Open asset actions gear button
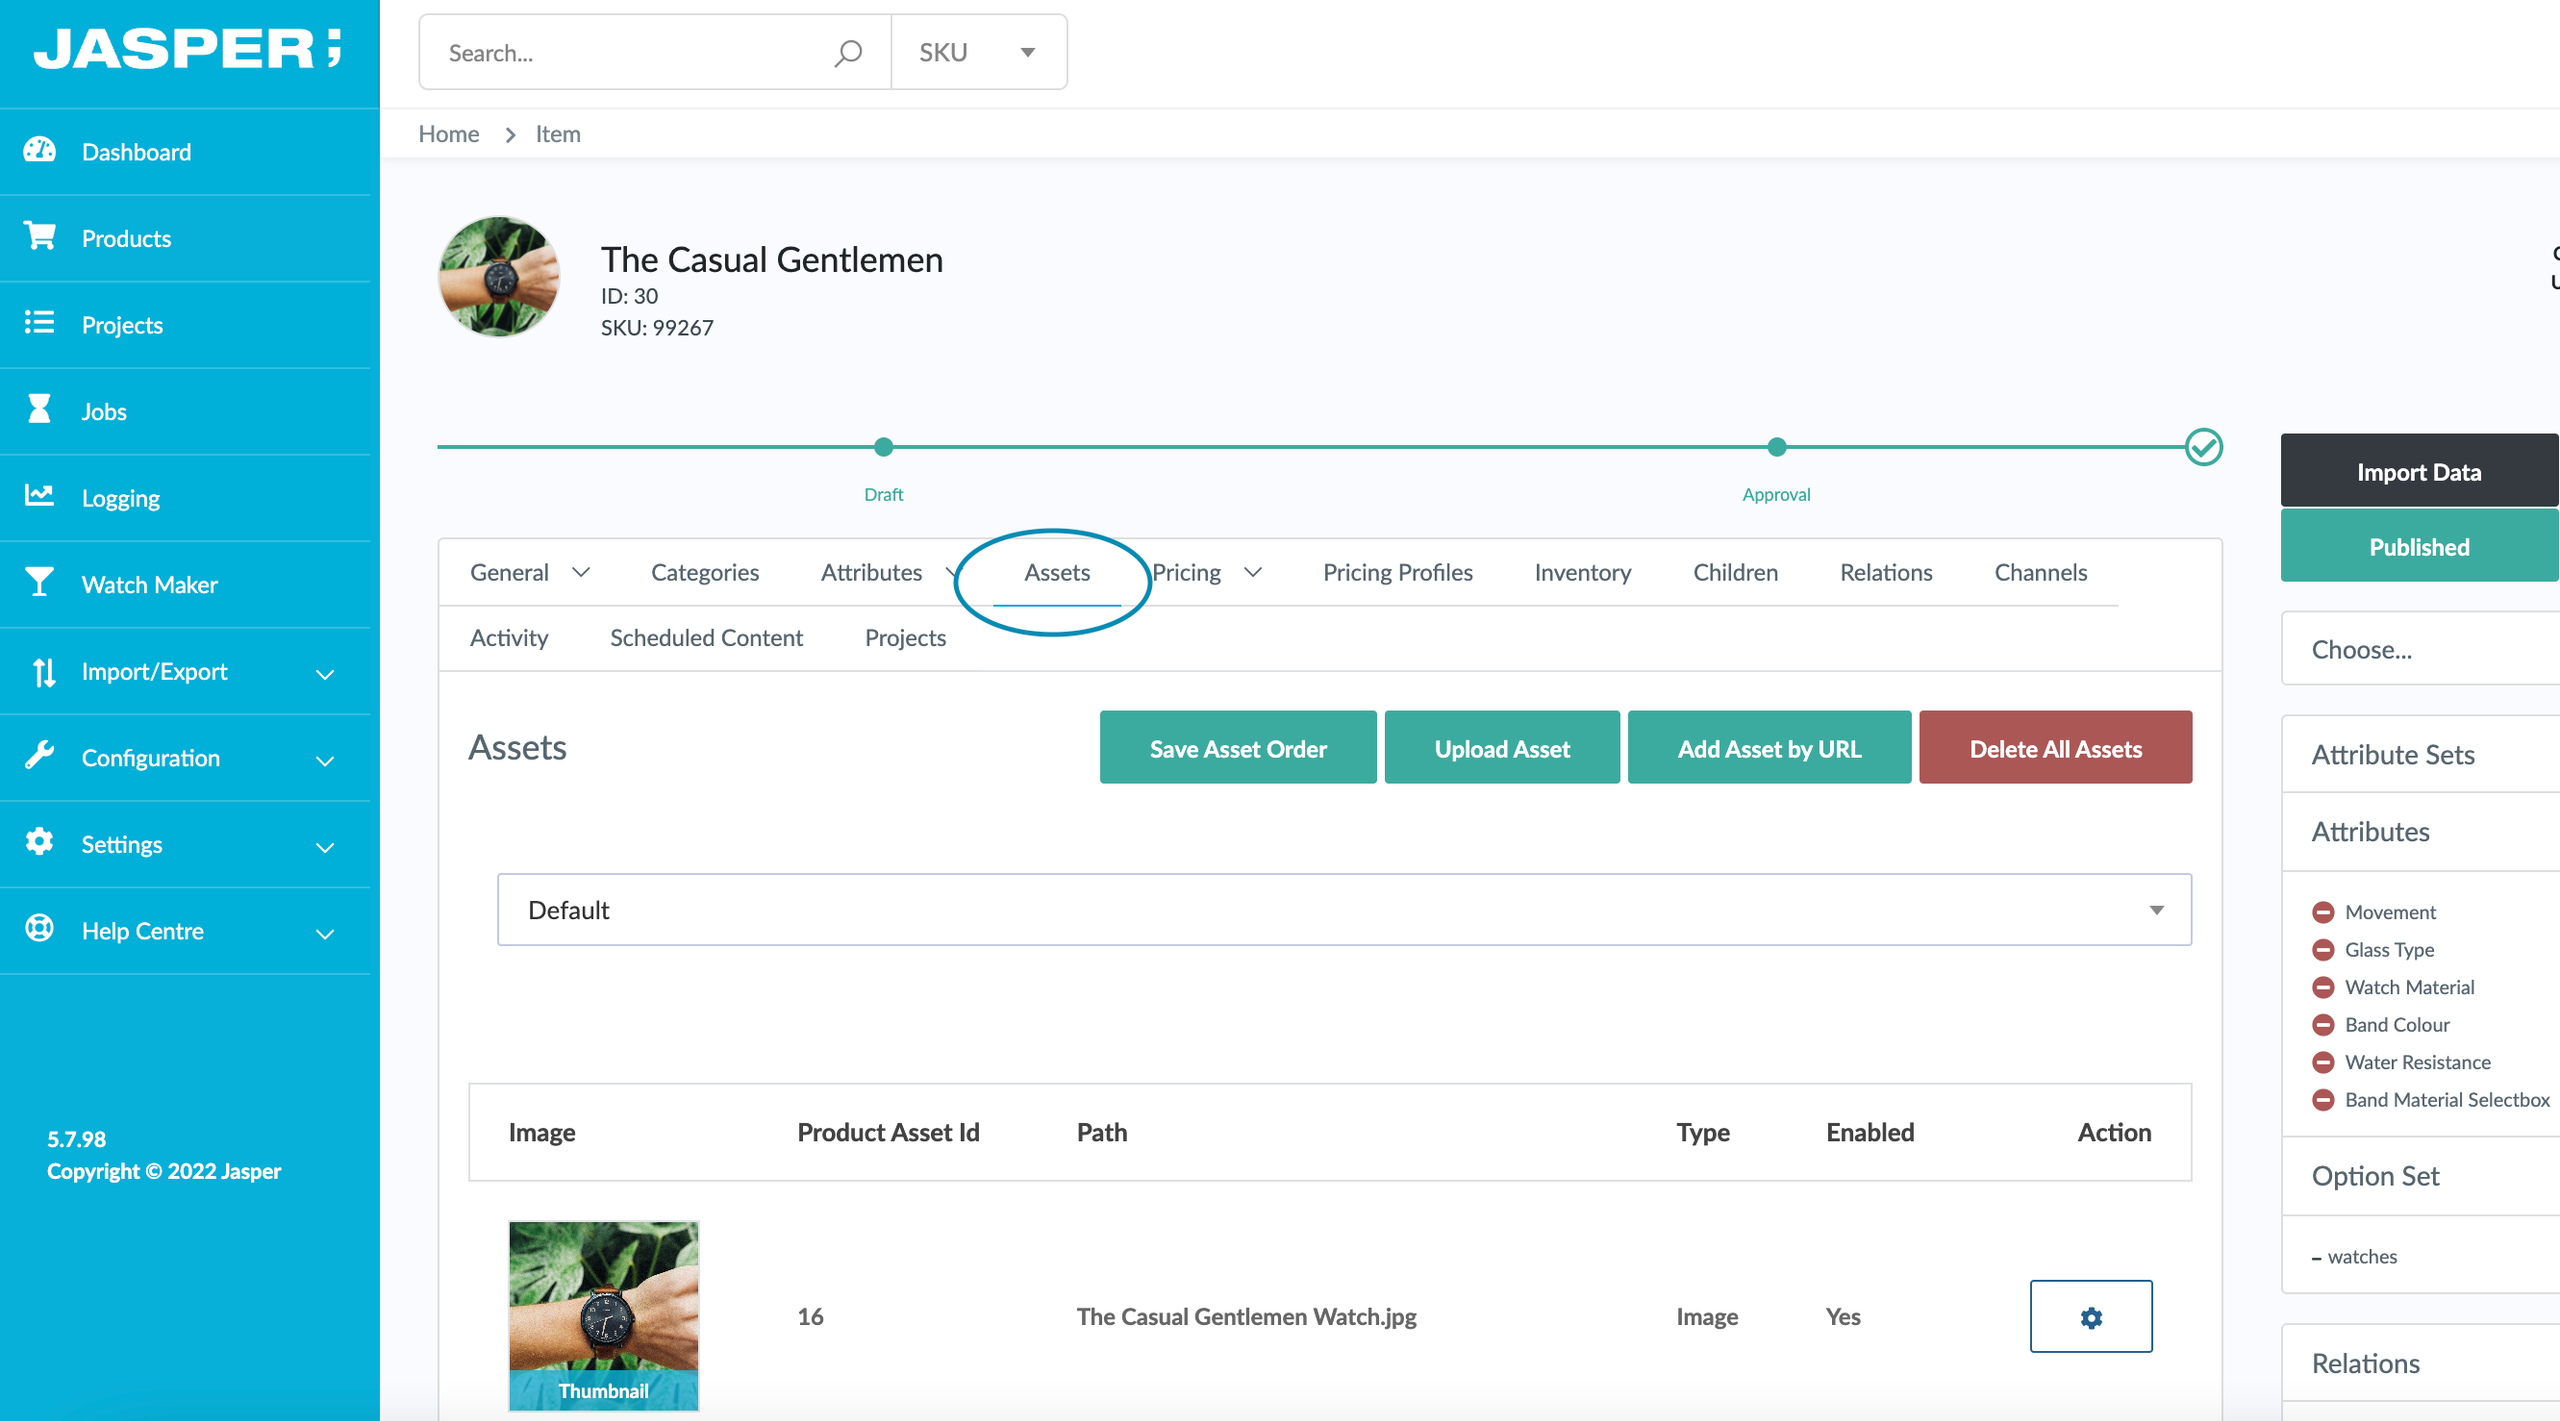Screen dimensions: 2560x1421 [2090, 1316]
